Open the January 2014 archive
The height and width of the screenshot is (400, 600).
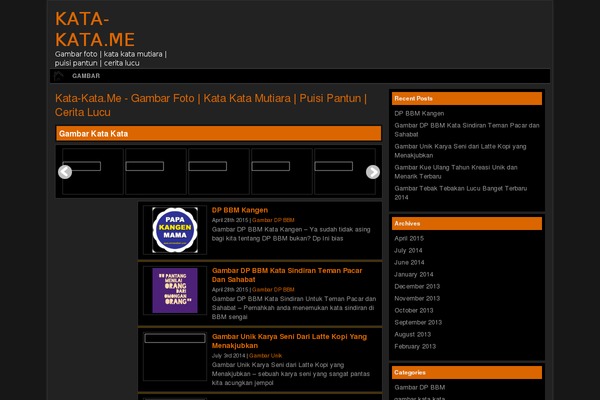(414, 274)
